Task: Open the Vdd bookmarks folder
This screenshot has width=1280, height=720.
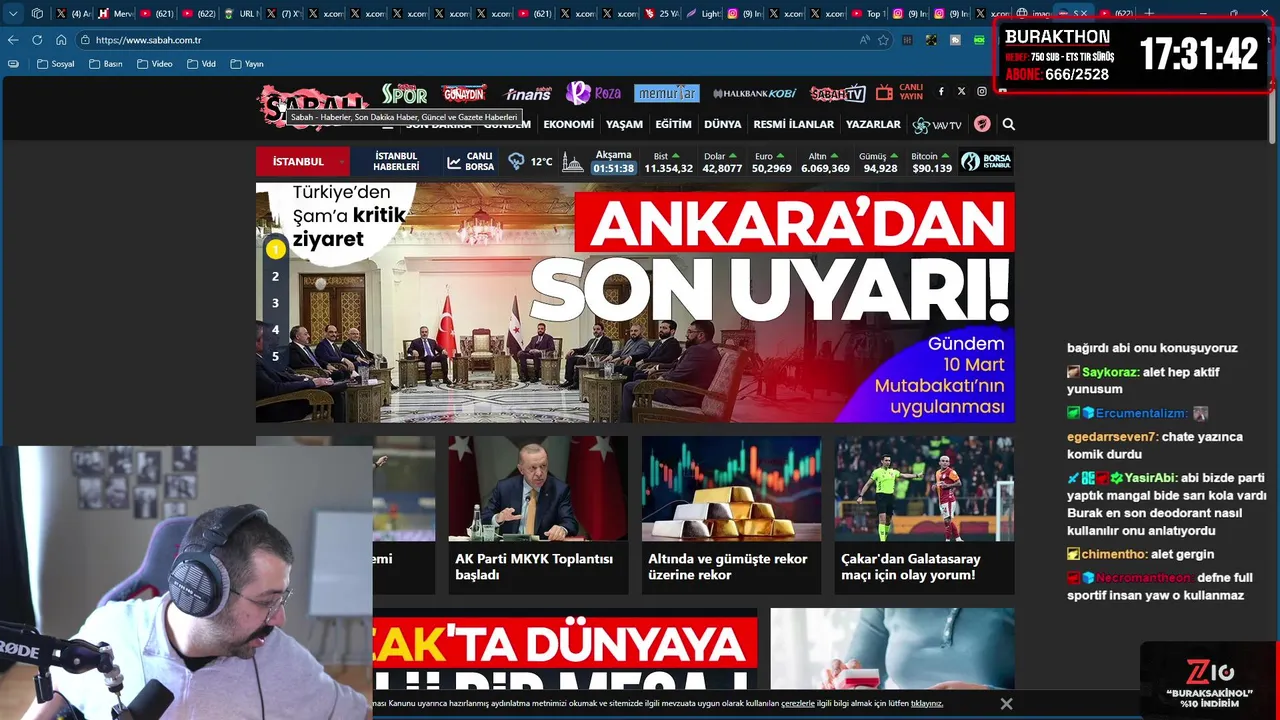Action: pyautogui.click(x=201, y=63)
